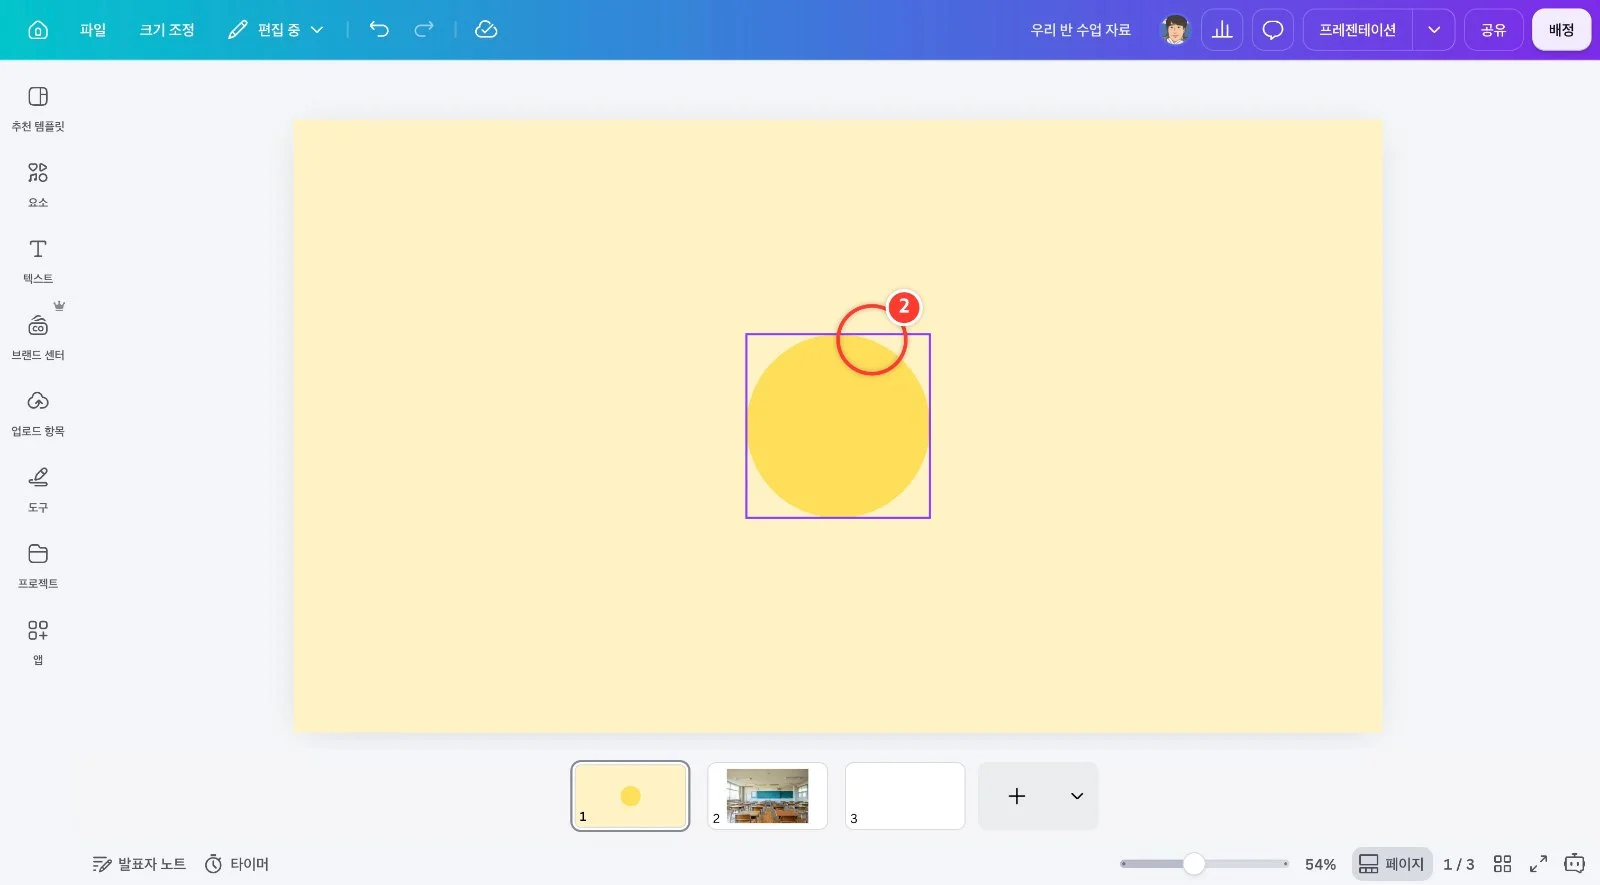
Task: Open 요소 elements panel
Action: [38, 185]
